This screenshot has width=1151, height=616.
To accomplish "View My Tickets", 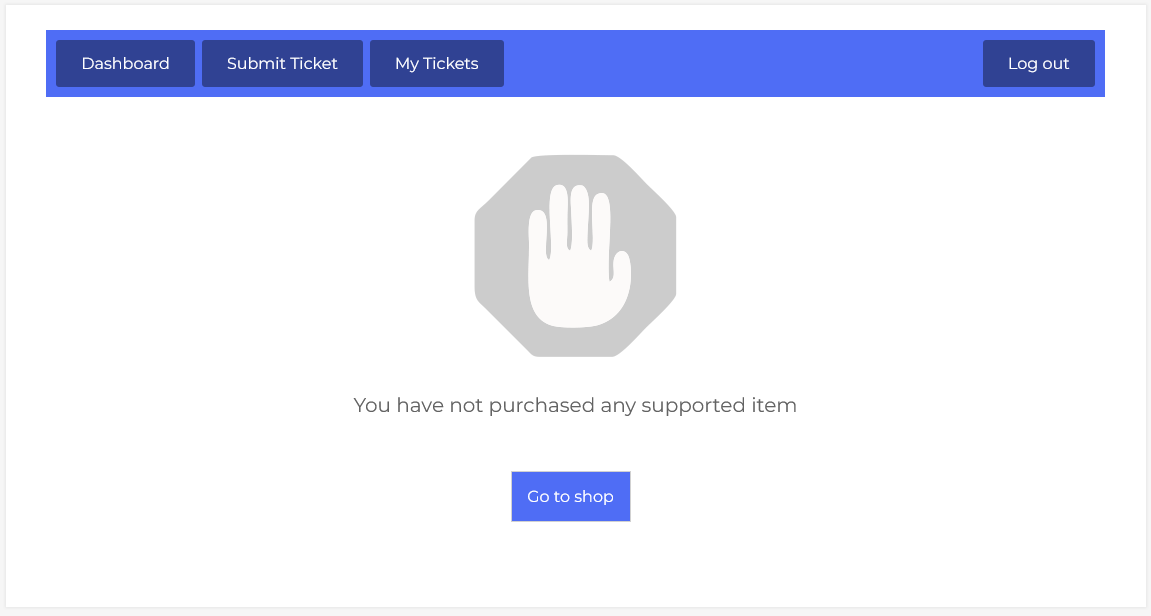I will click(436, 64).
